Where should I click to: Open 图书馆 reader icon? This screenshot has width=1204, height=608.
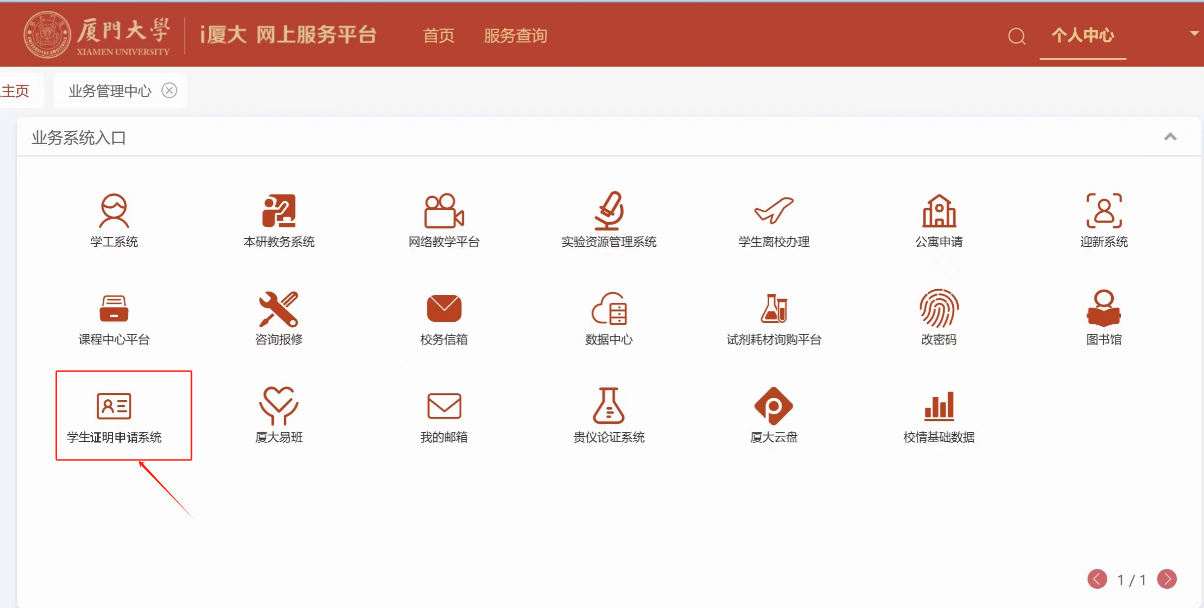tap(1104, 309)
